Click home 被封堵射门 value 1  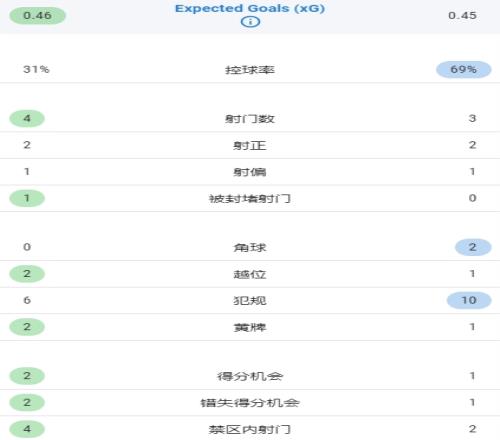click(27, 198)
